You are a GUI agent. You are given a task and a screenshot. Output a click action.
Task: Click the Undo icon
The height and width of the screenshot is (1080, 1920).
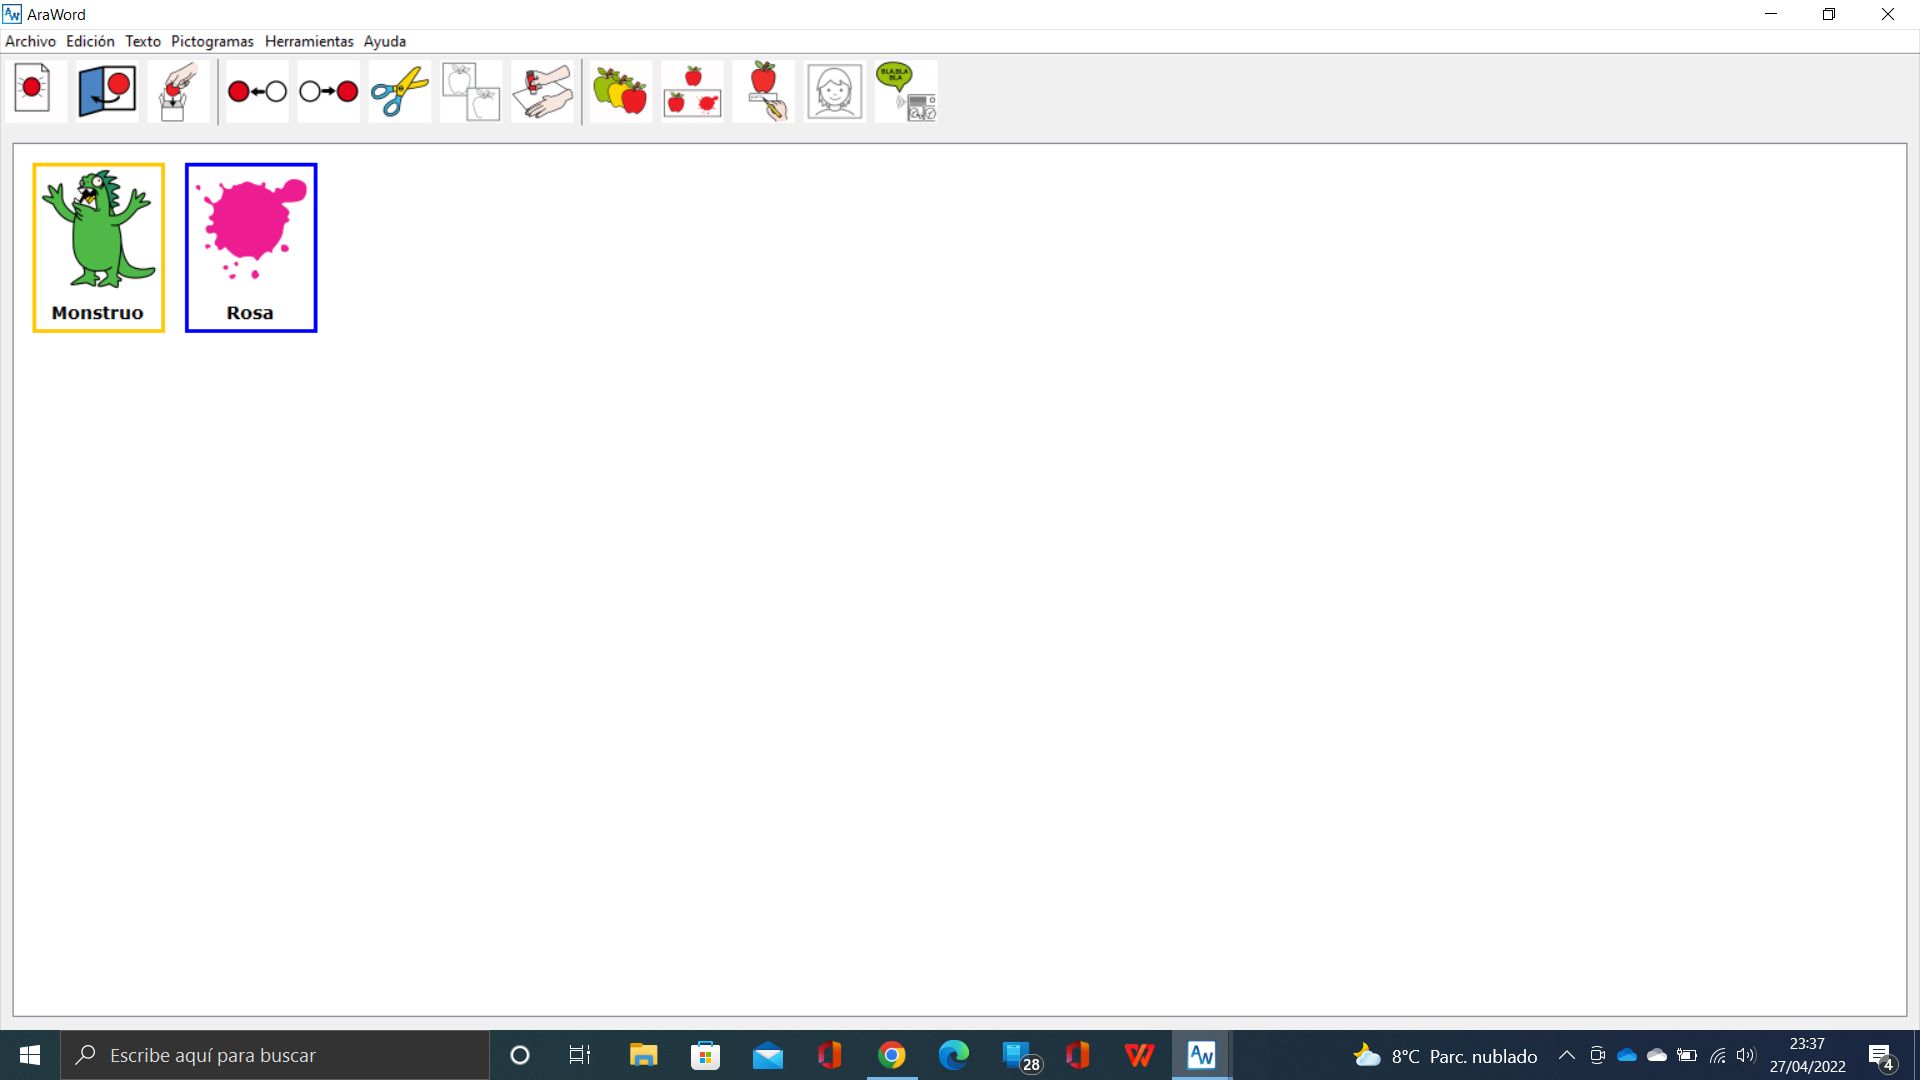point(257,91)
